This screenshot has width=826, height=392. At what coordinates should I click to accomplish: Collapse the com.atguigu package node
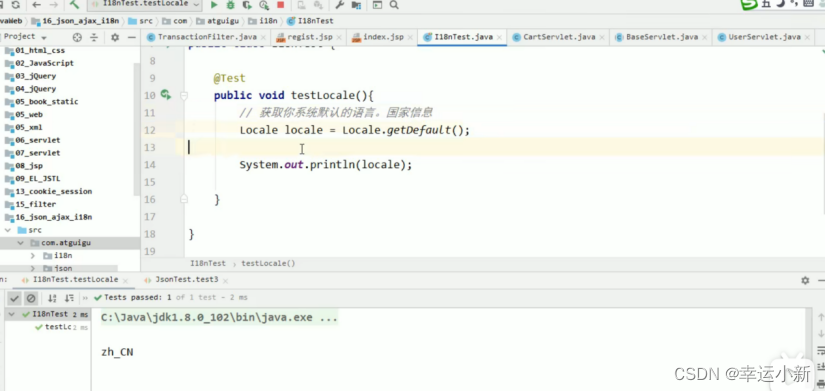point(21,243)
